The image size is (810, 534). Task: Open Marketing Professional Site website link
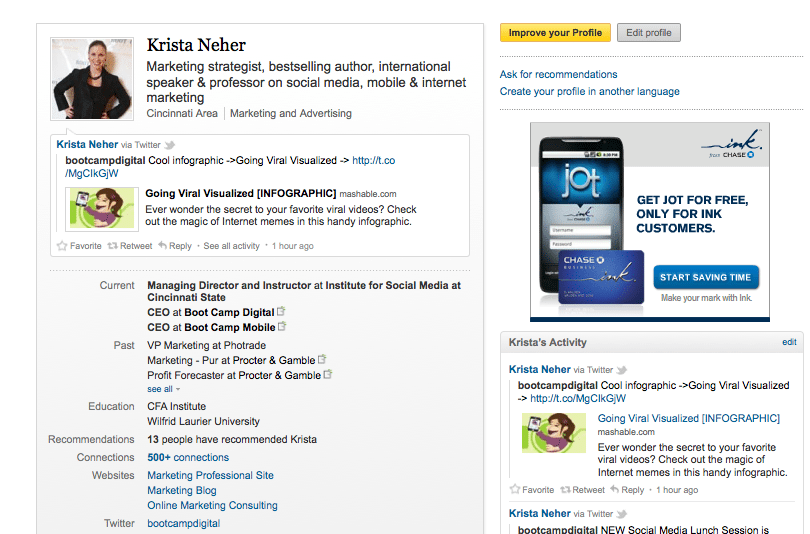click(x=210, y=475)
